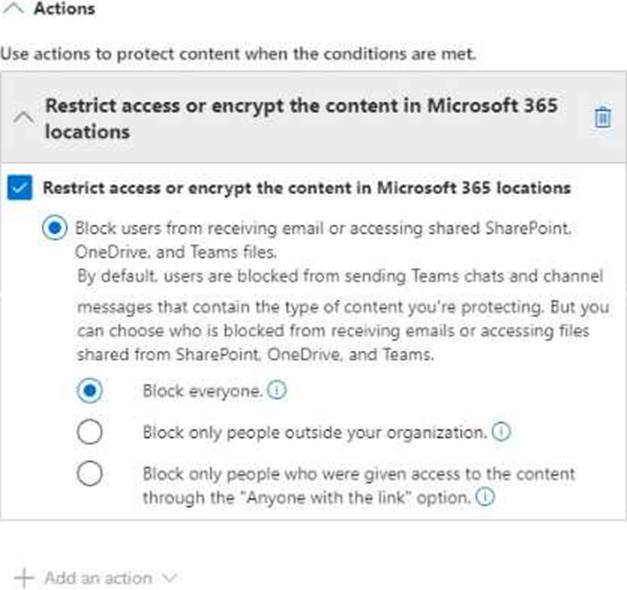Open info icon beside outside your organization option
Viewport: 627px width, 590px height.
click(x=502, y=432)
